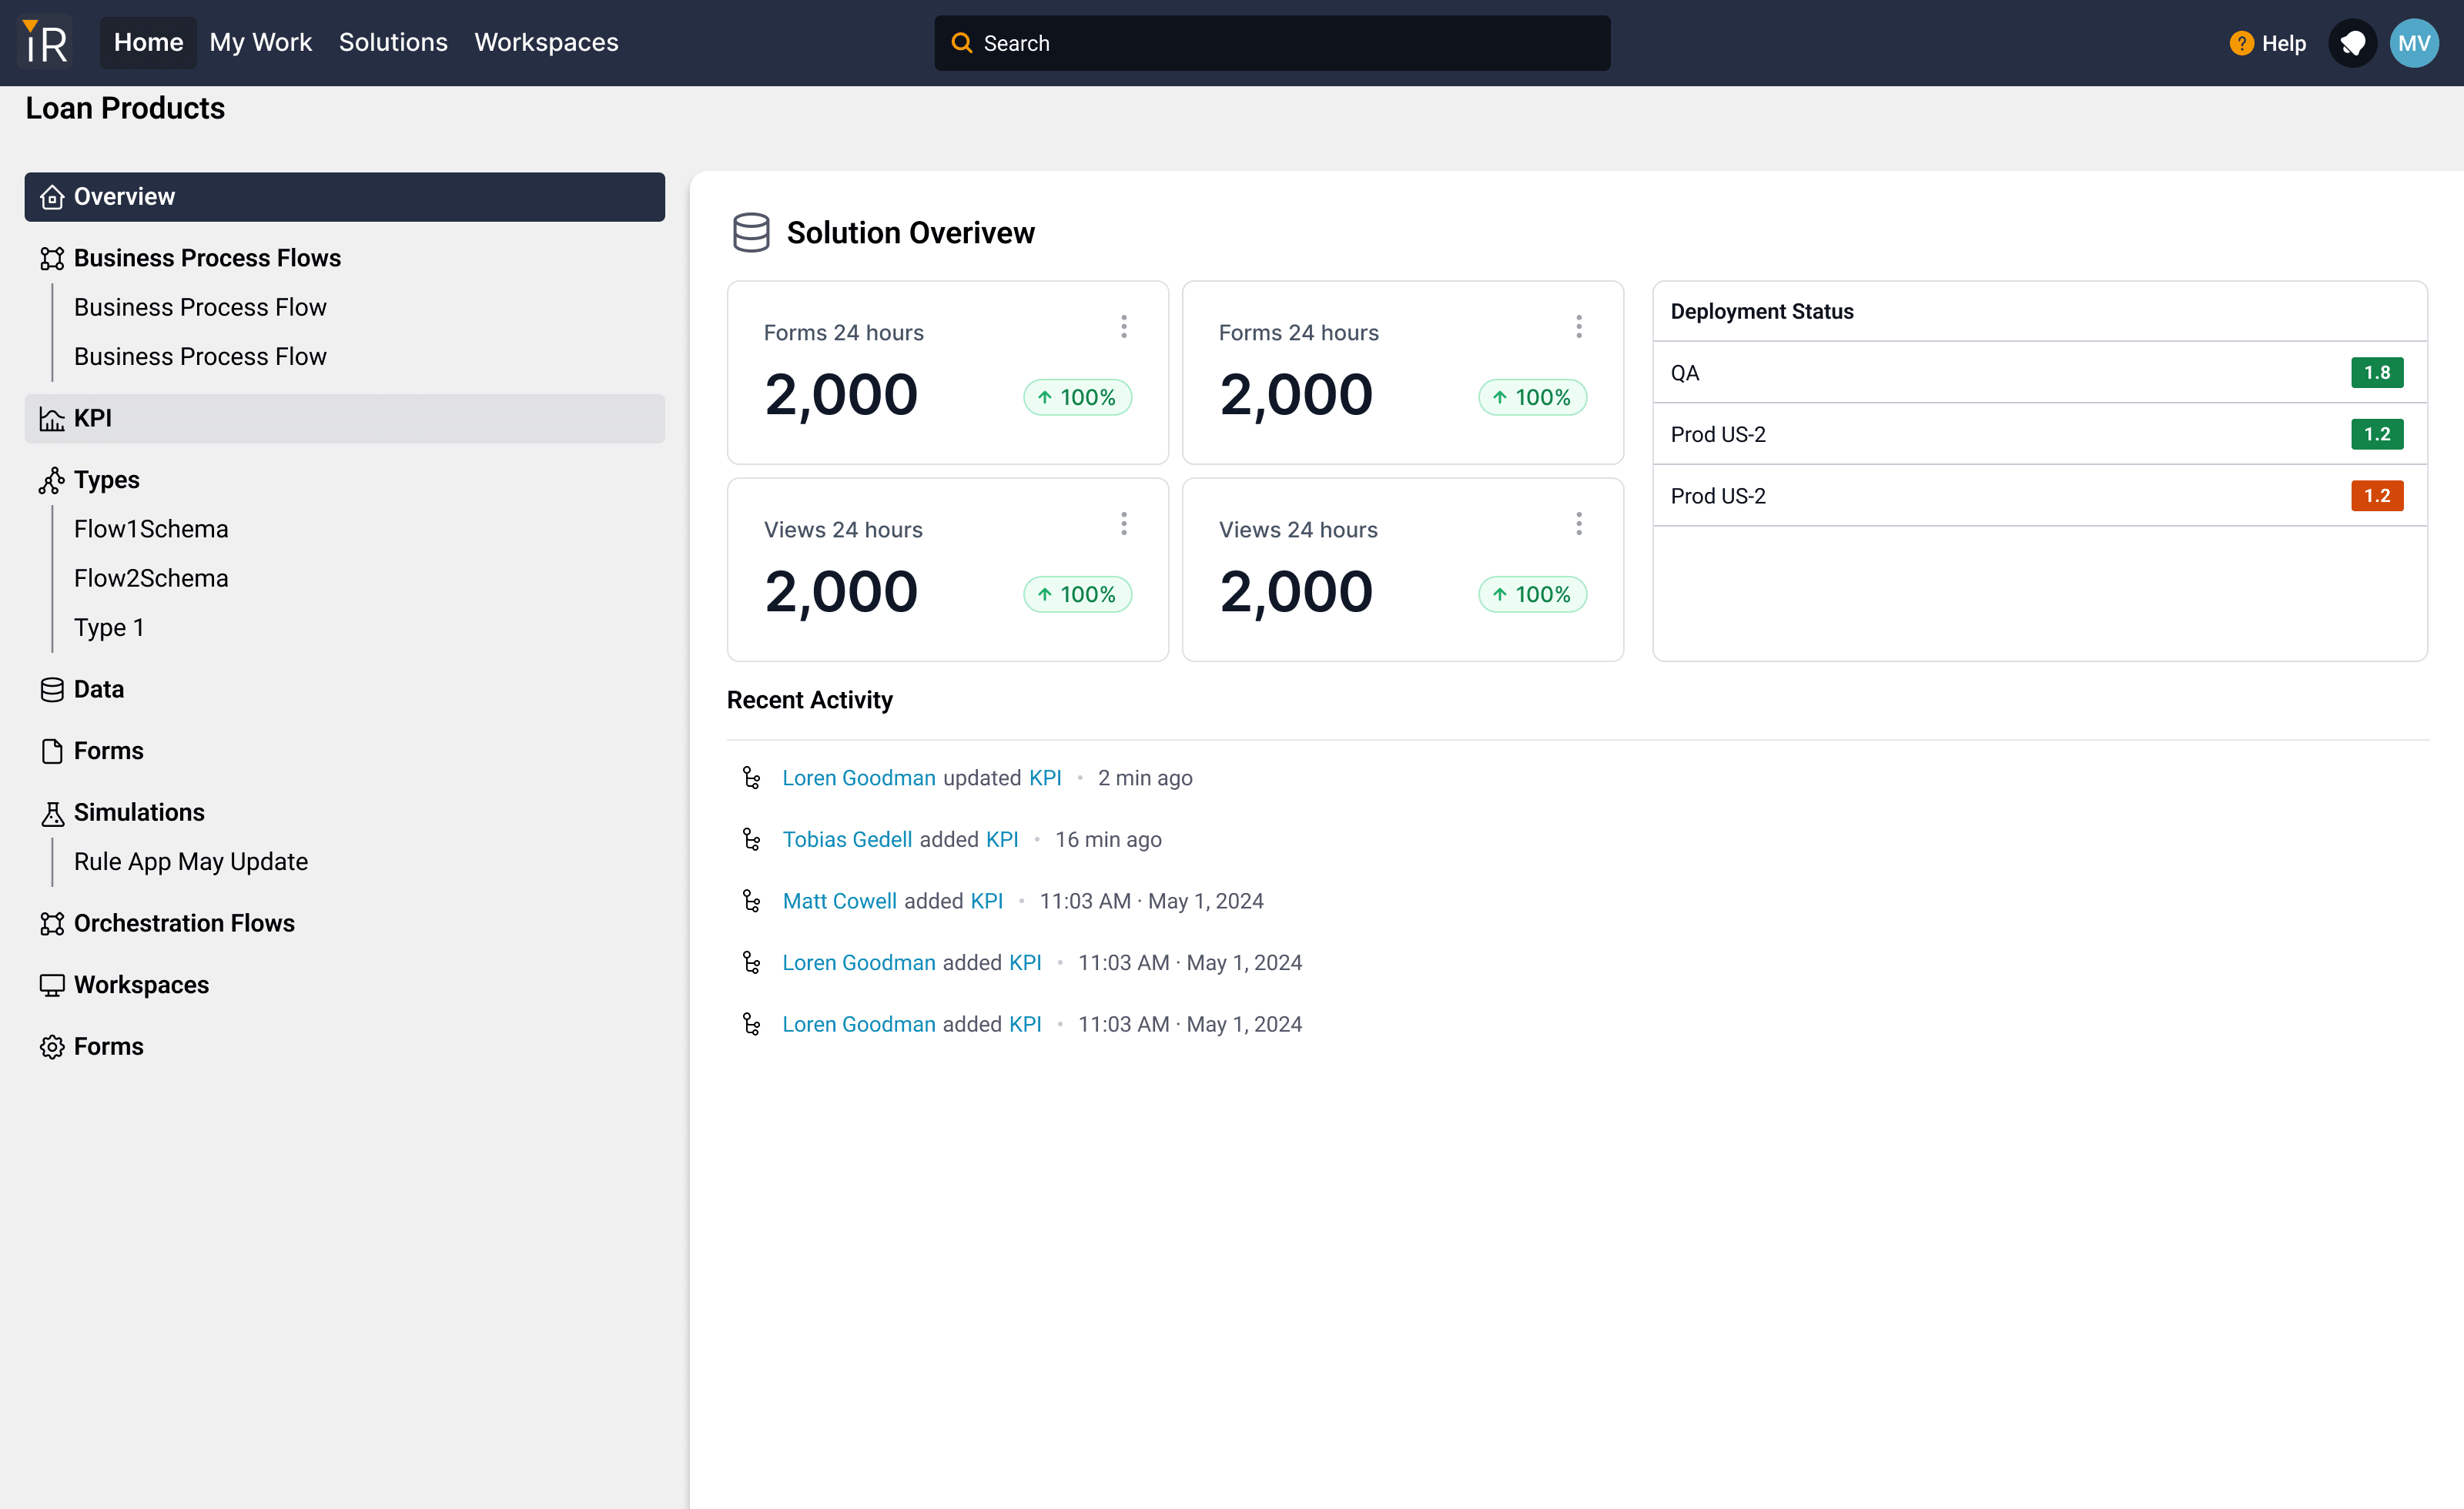Open the second Business Process Flow item
Viewport: 2464px width, 1509px height.
coord(200,356)
